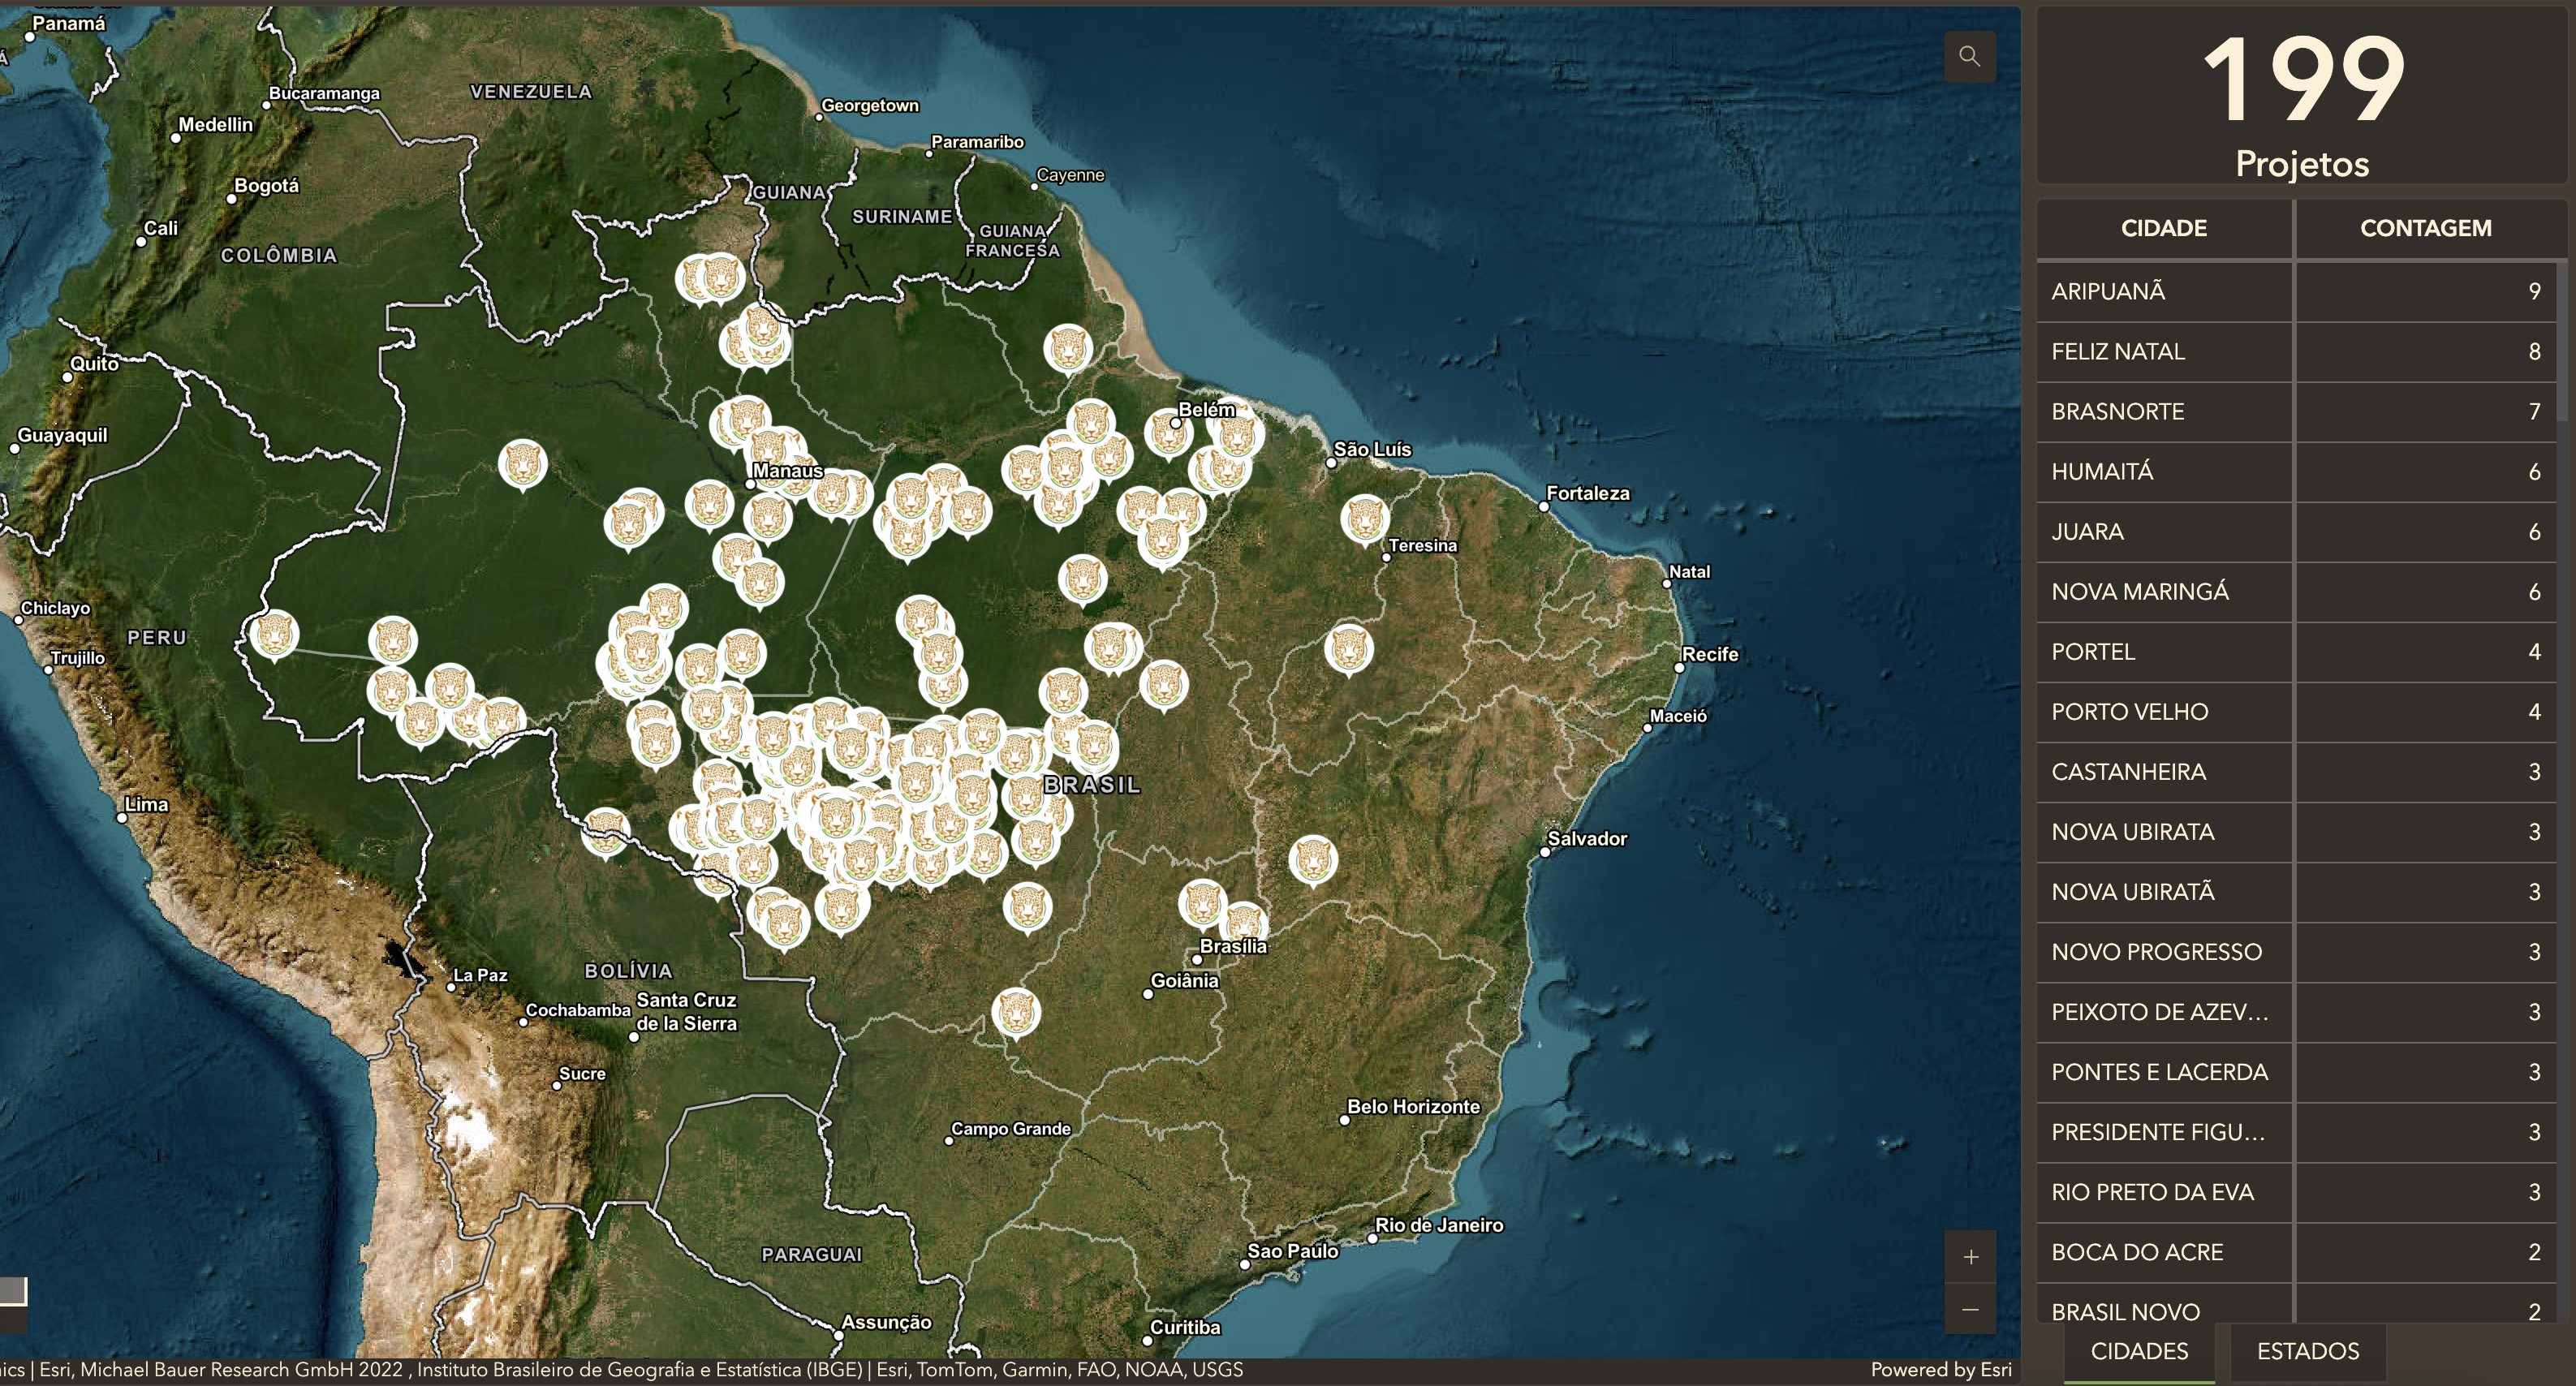Viewport: 2576px width, 1386px height.
Task: Select the PORTEL city row
Action: pos(2297,651)
